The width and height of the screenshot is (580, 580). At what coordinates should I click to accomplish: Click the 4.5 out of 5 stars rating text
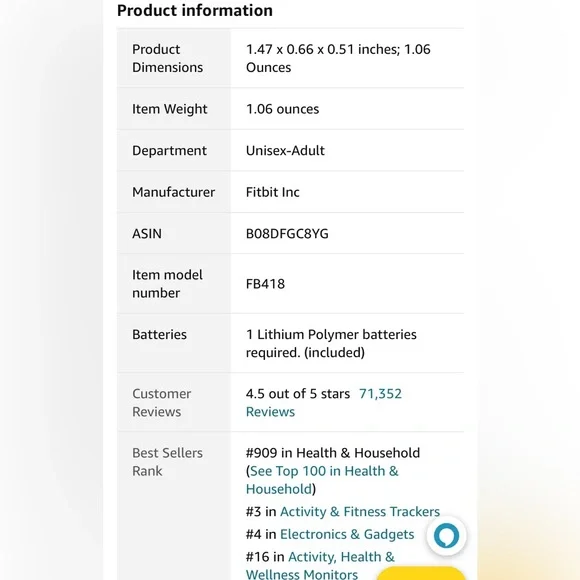click(298, 394)
